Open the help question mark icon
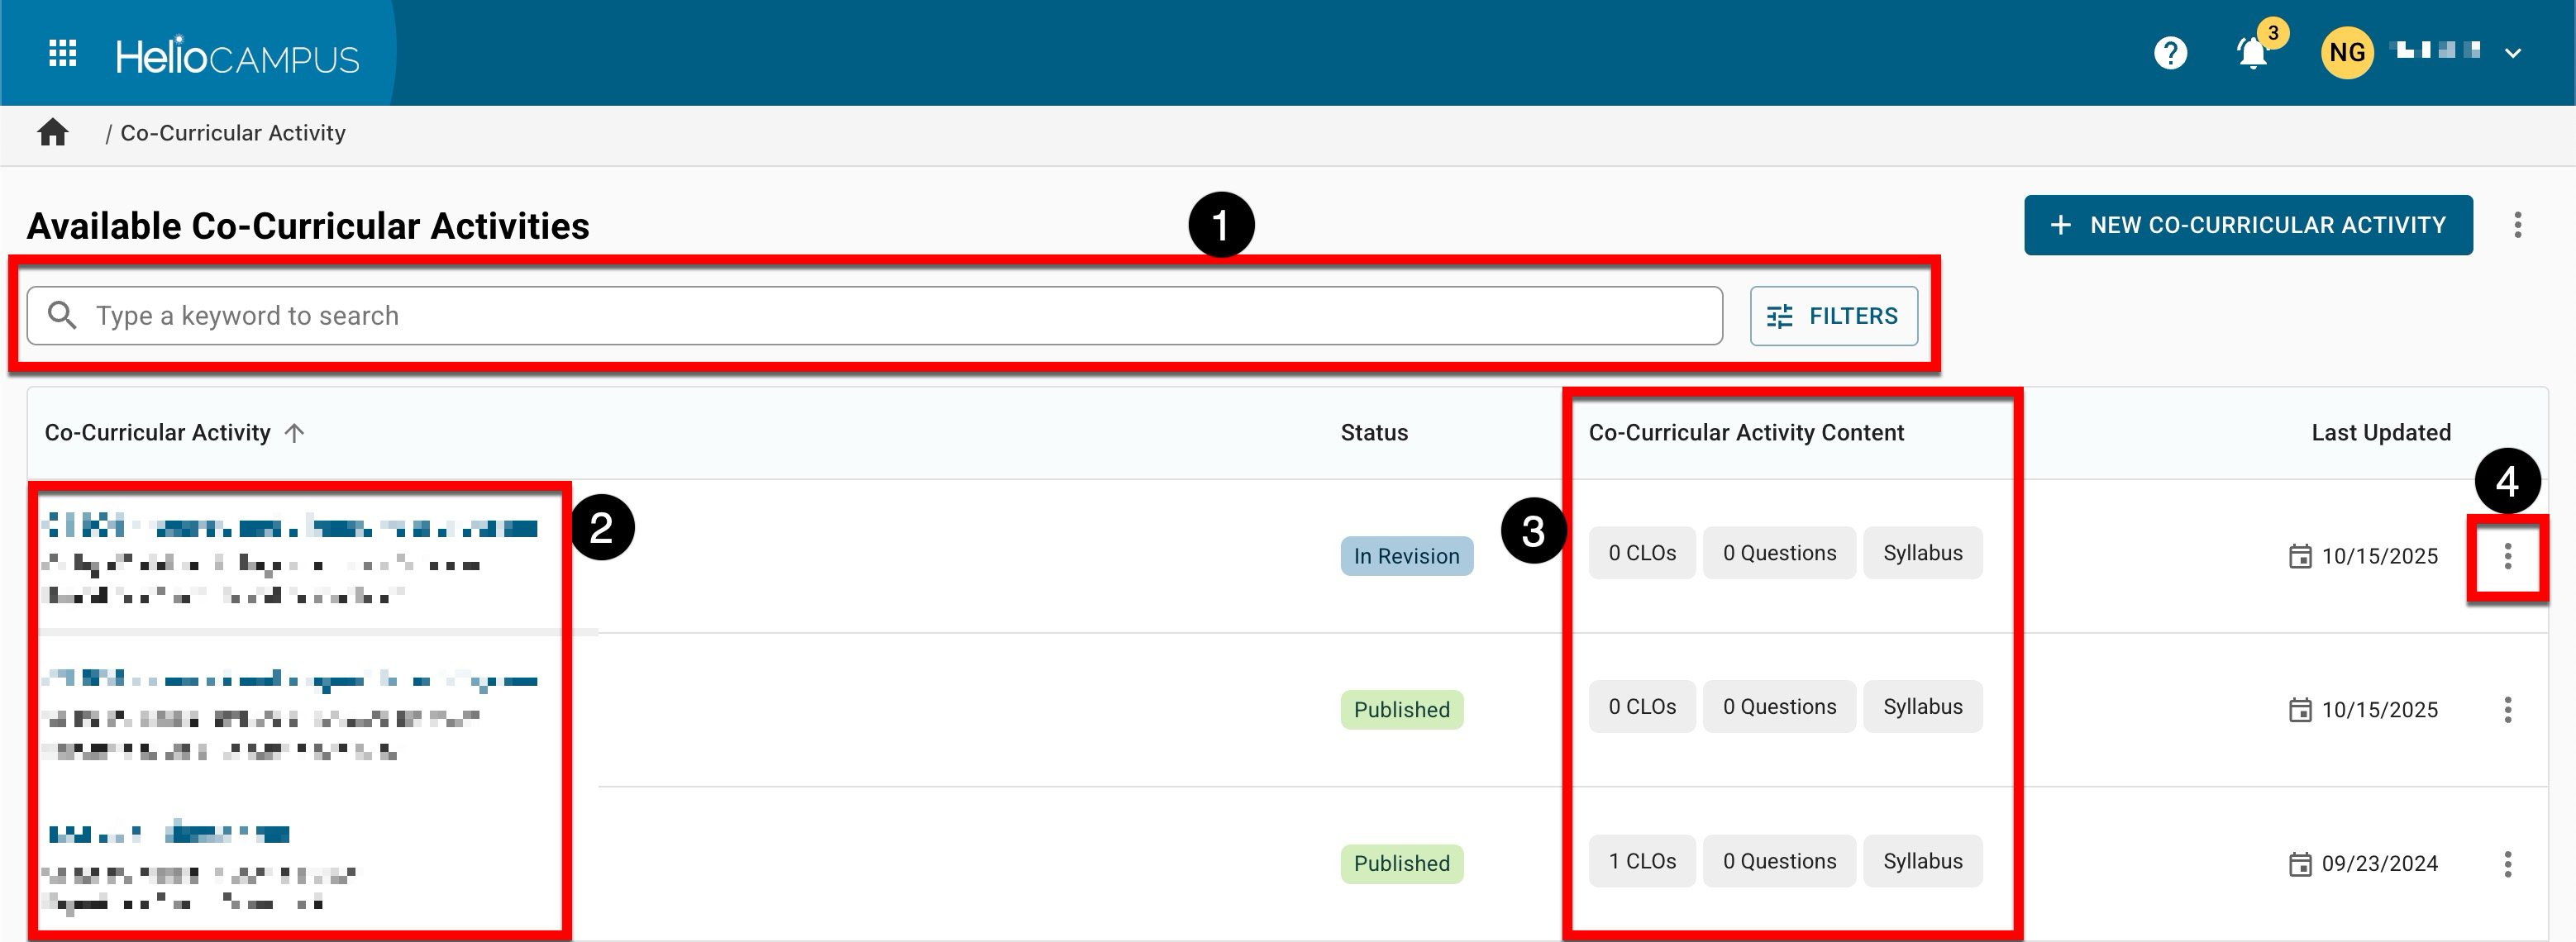2576x942 pixels. pyautogui.click(x=2170, y=53)
